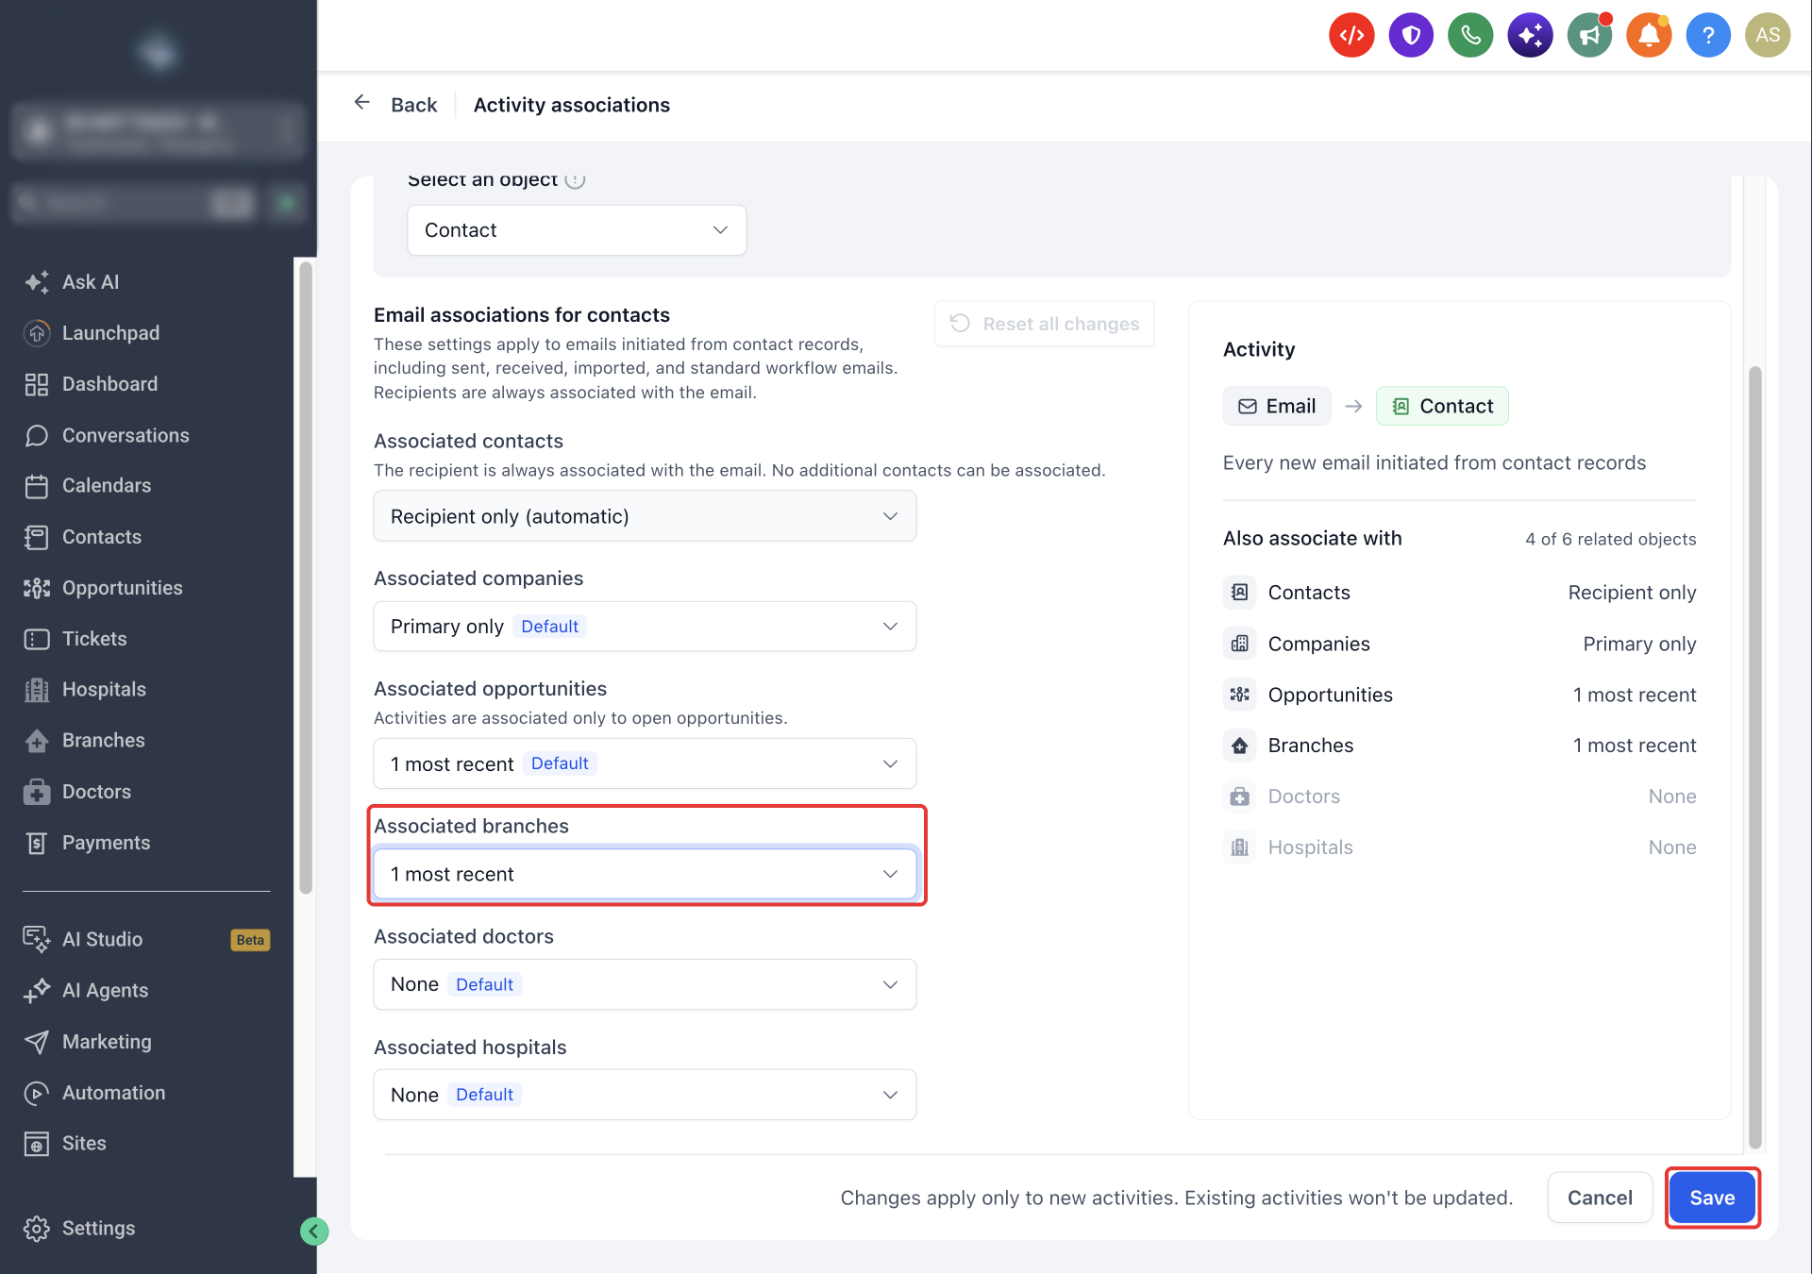Open AI Studio Beta in the sidebar

click(x=146, y=940)
